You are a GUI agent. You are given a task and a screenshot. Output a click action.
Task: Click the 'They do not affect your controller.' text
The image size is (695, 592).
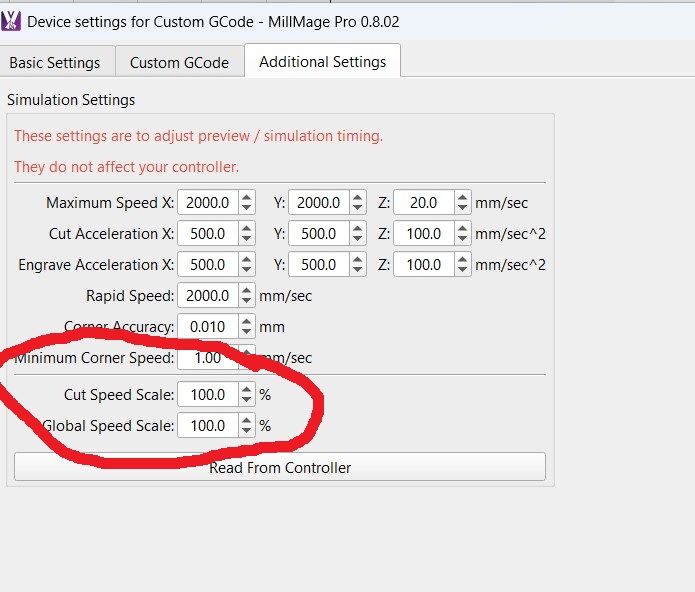coord(126,167)
